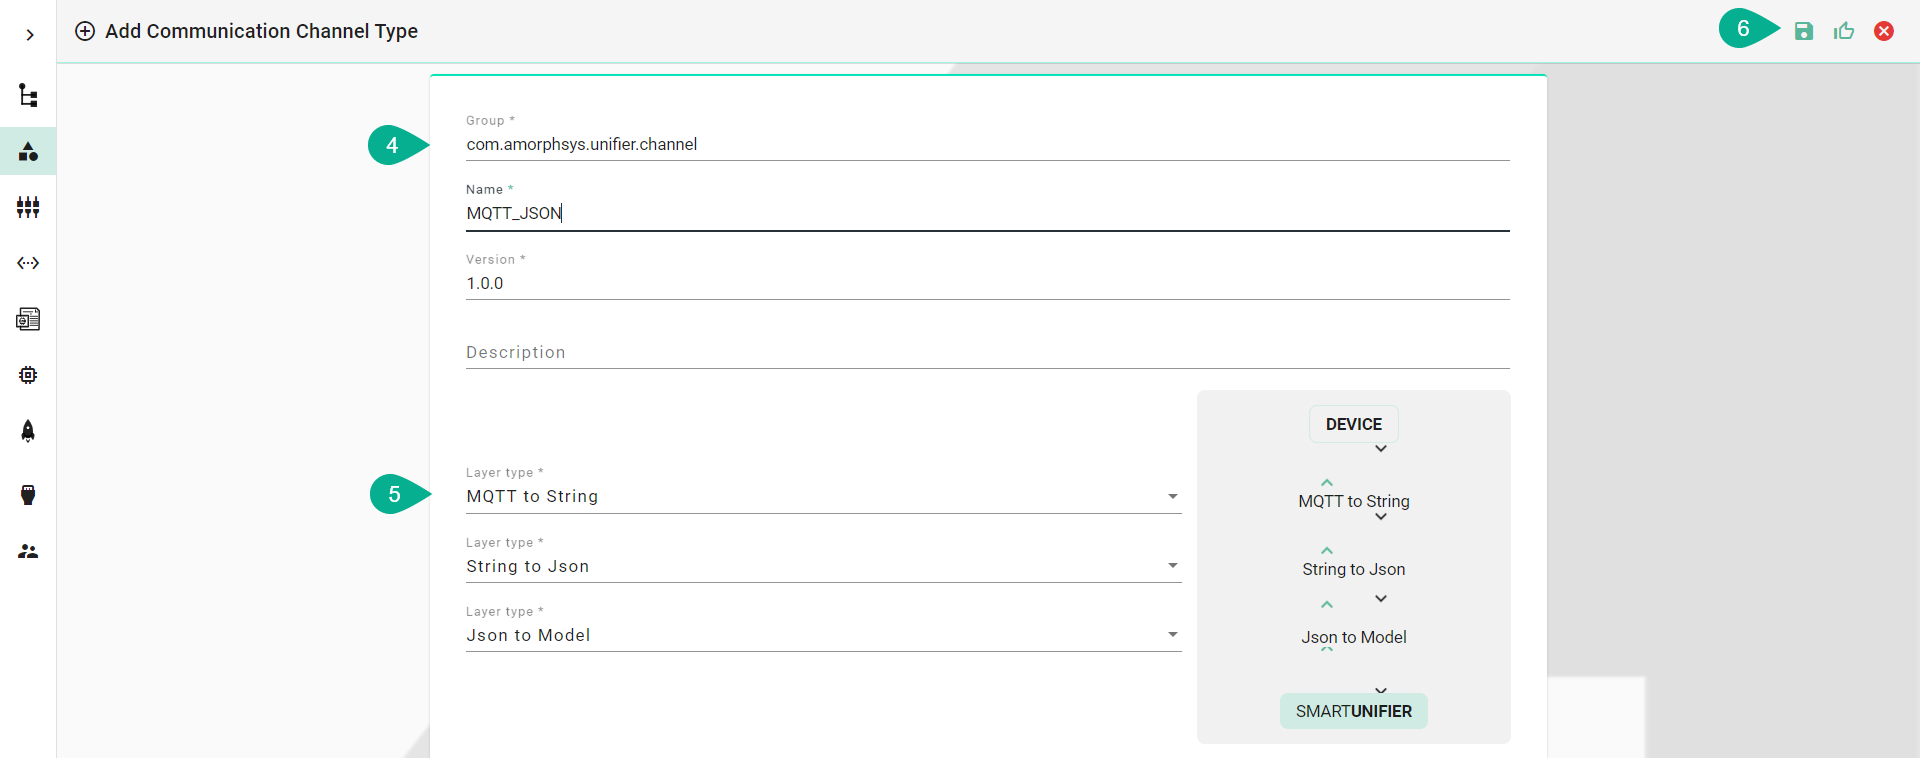Viewport: 1920px width, 758px height.
Task: Click into the Description field
Action: (986, 353)
